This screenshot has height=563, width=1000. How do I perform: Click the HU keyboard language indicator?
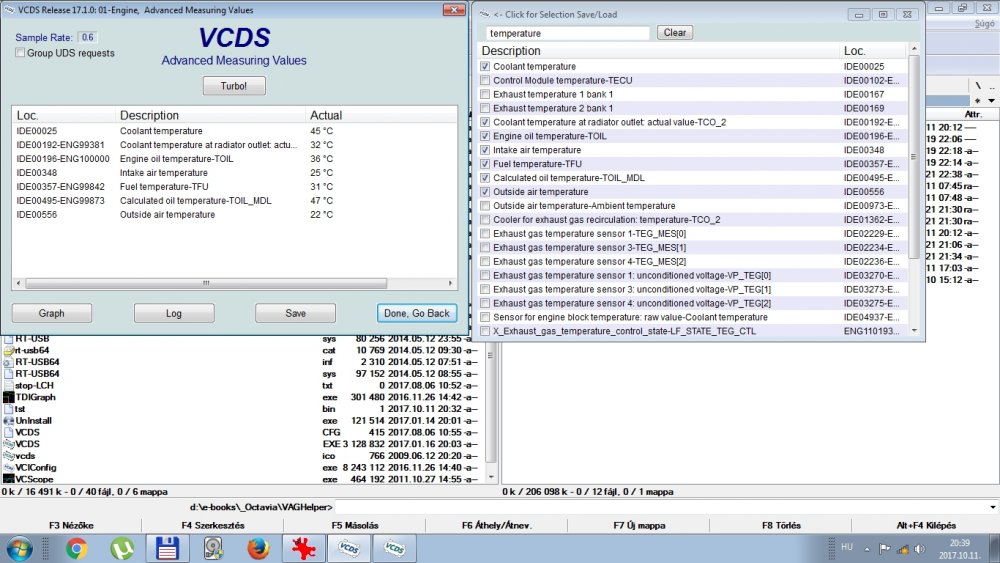click(x=847, y=546)
